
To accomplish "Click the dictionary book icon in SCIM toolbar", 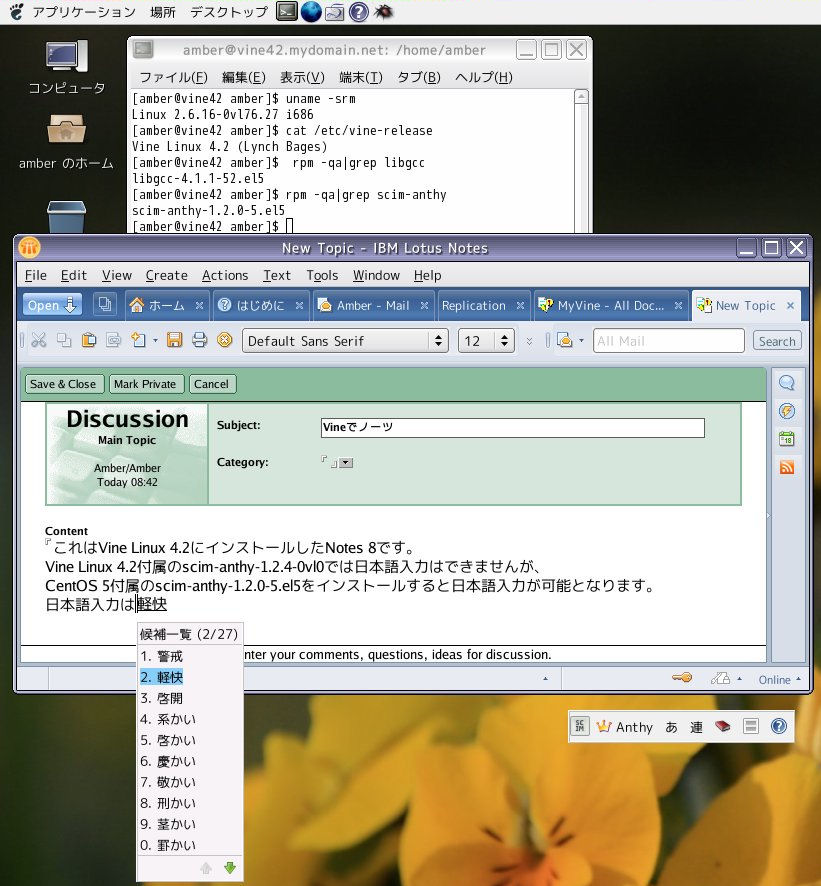I will pyautogui.click(x=722, y=727).
